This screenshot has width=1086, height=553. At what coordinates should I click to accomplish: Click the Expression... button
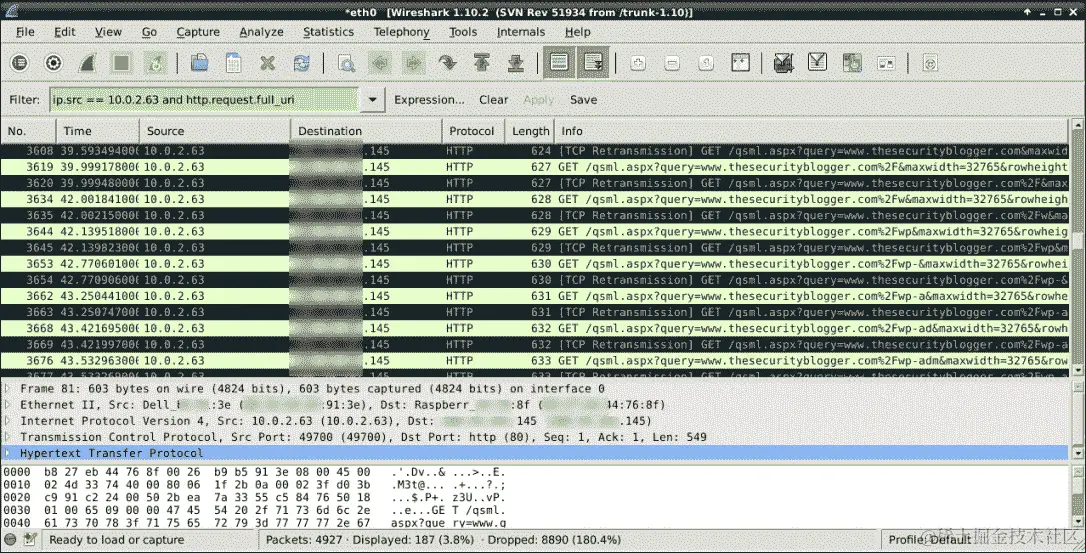point(429,100)
